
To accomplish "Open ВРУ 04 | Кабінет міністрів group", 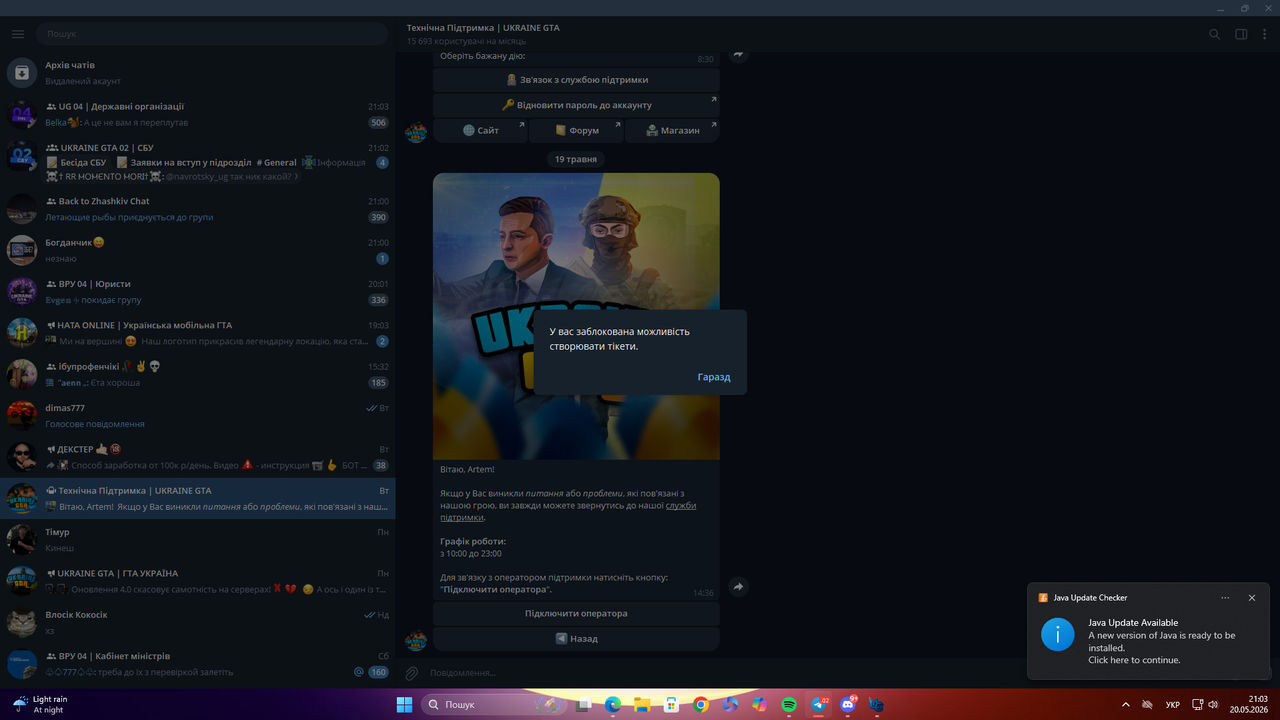I will coord(198,664).
